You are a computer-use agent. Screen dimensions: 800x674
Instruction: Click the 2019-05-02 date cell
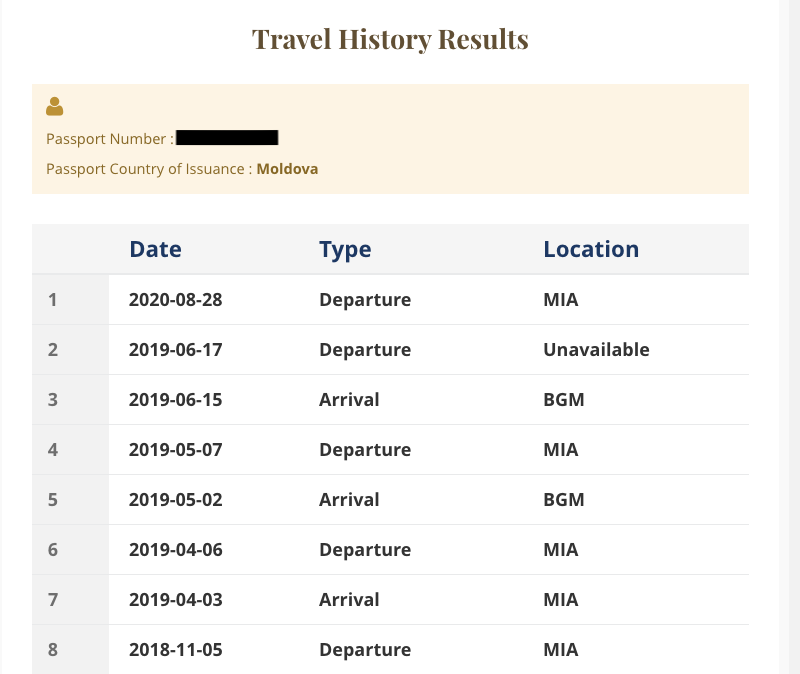176,500
